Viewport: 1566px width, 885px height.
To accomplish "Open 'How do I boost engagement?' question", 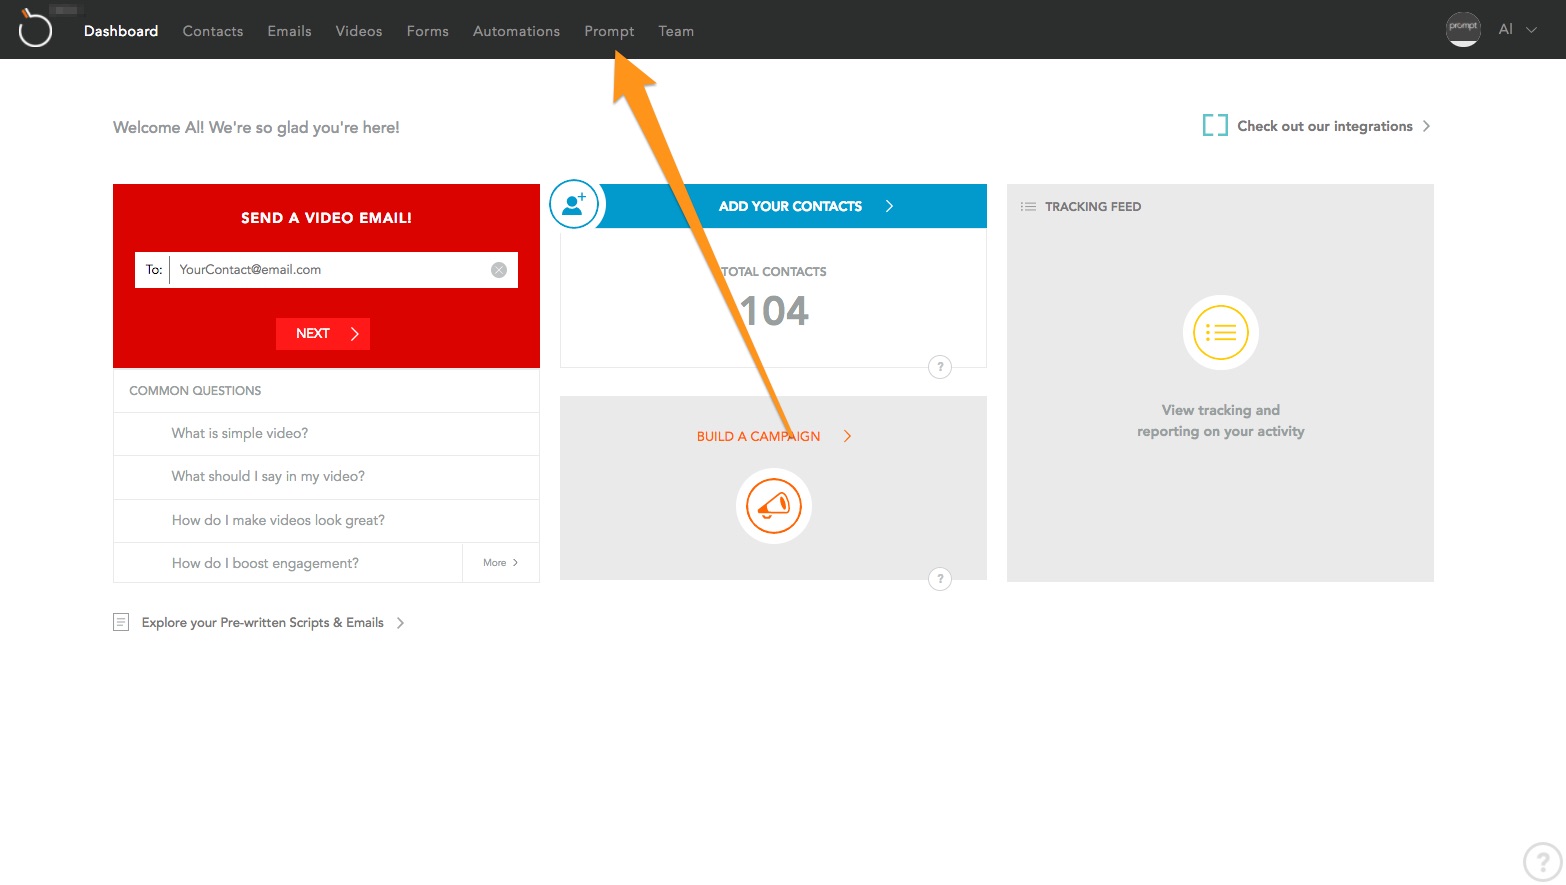I will [265, 563].
